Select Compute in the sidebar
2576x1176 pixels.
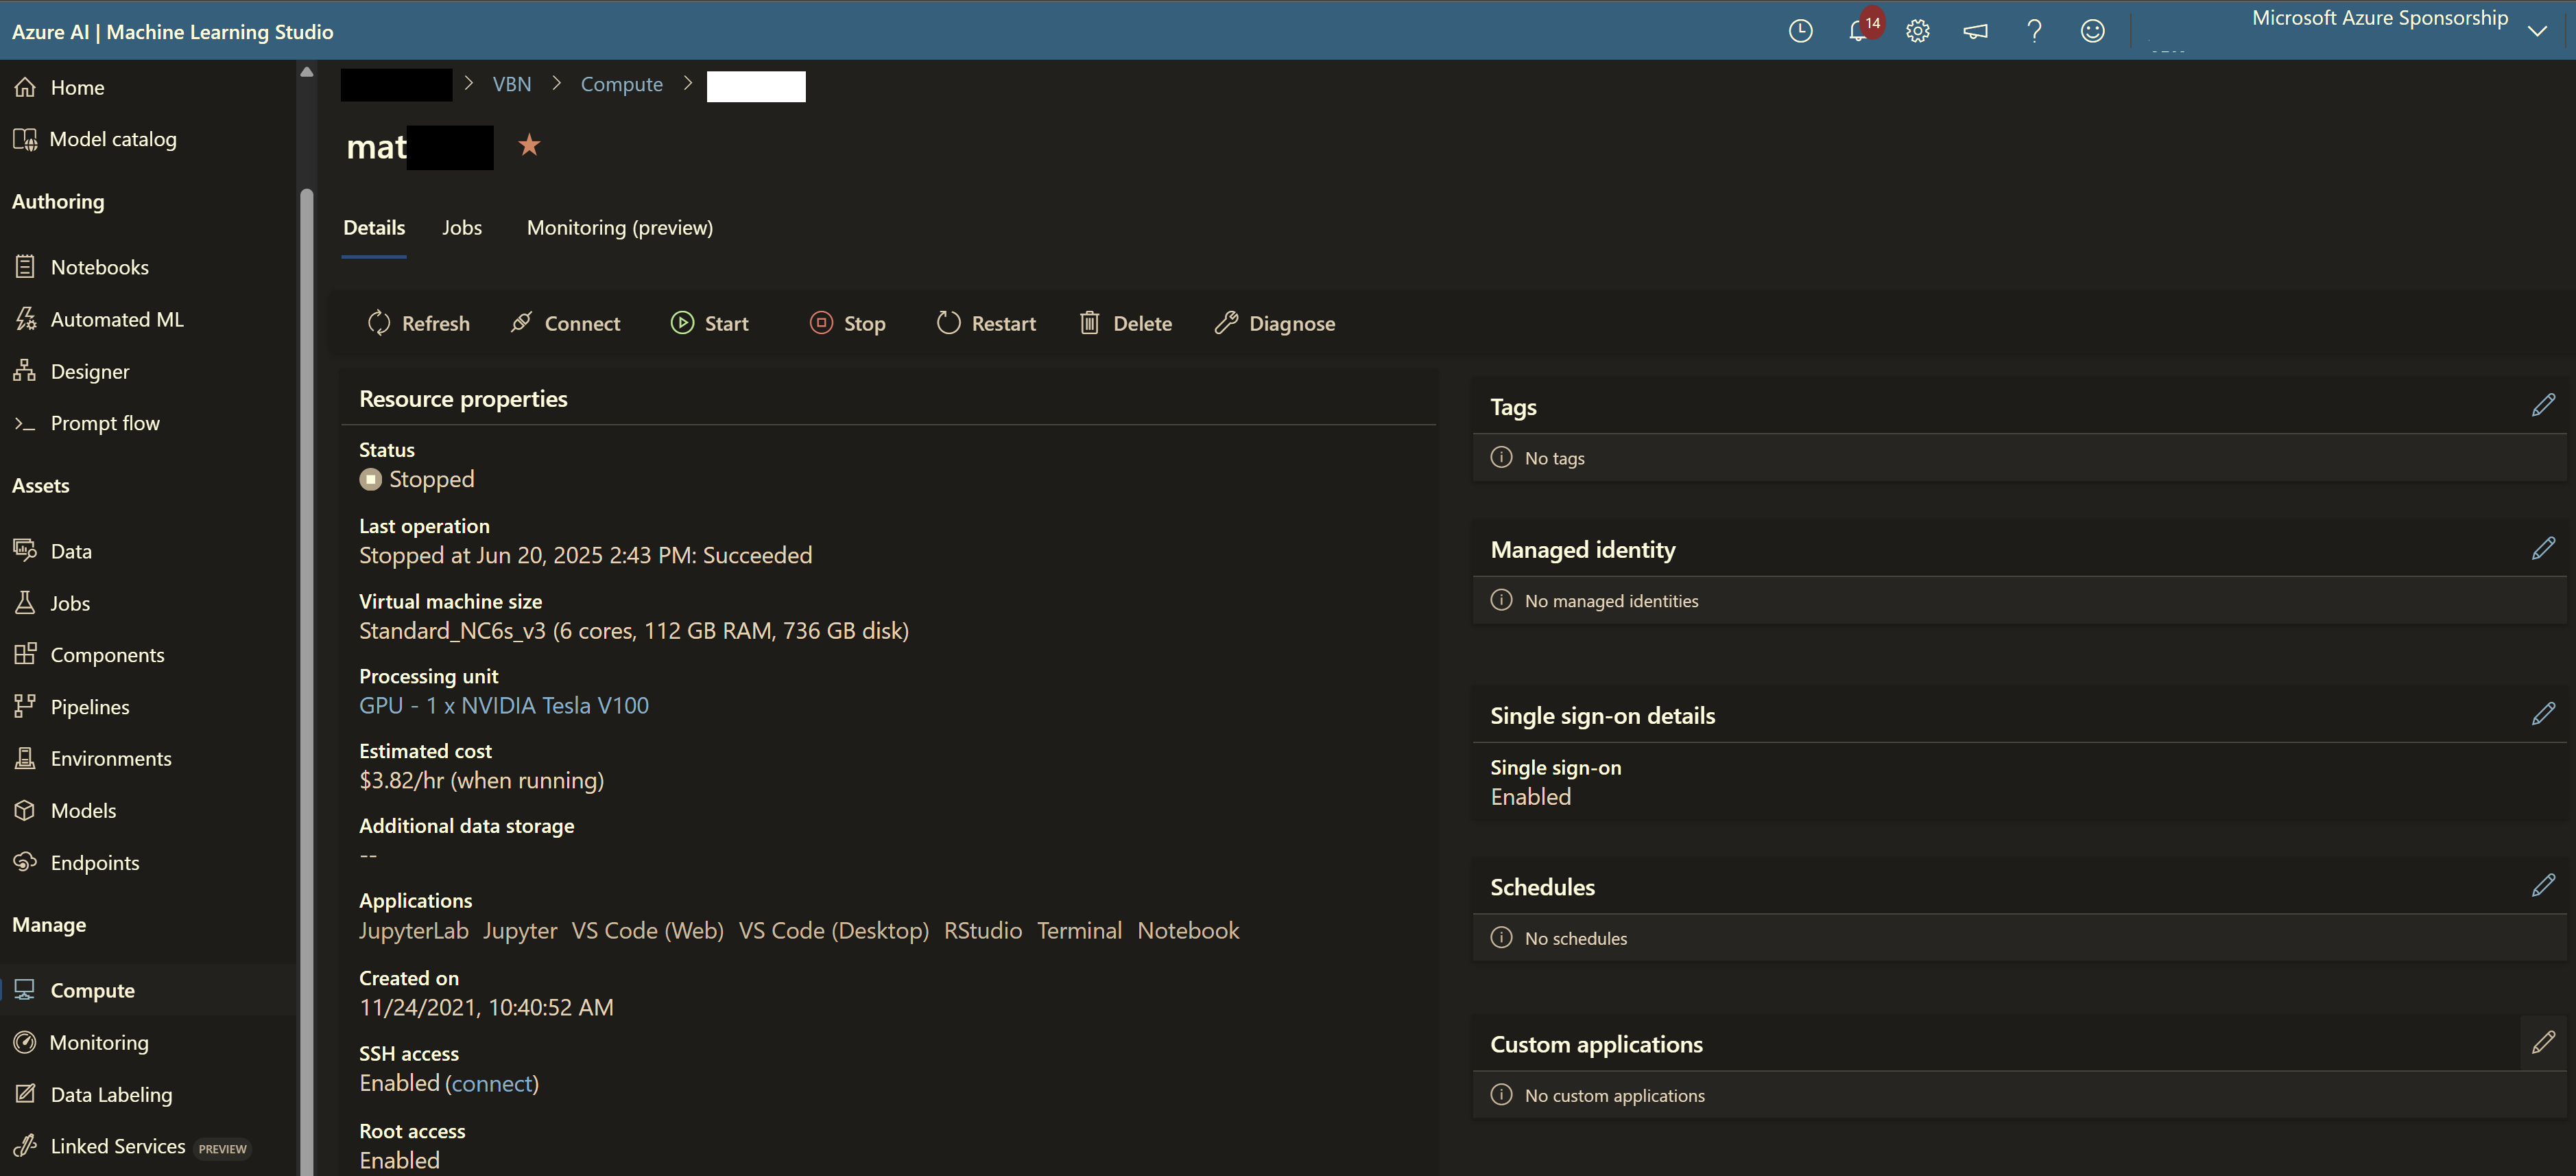click(148, 991)
